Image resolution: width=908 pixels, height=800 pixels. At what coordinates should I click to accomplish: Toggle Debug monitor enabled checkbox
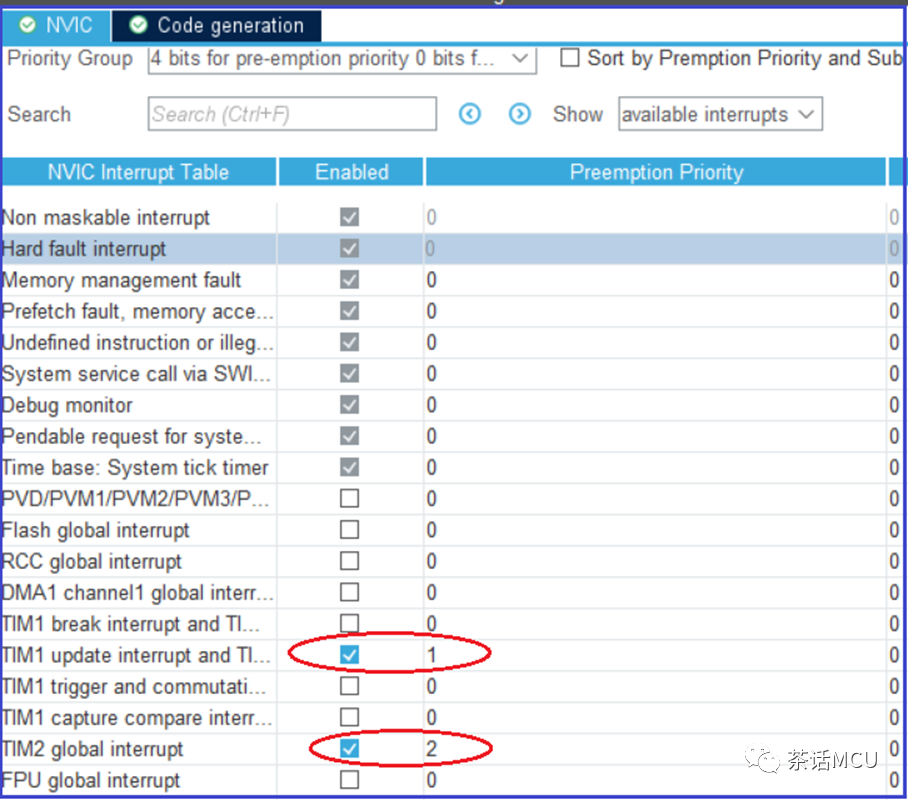tap(349, 404)
